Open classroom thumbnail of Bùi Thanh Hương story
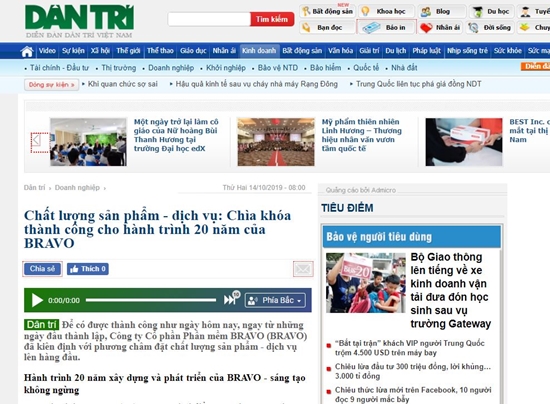Viewport: 550px width, 404px height. (x=88, y=142)
